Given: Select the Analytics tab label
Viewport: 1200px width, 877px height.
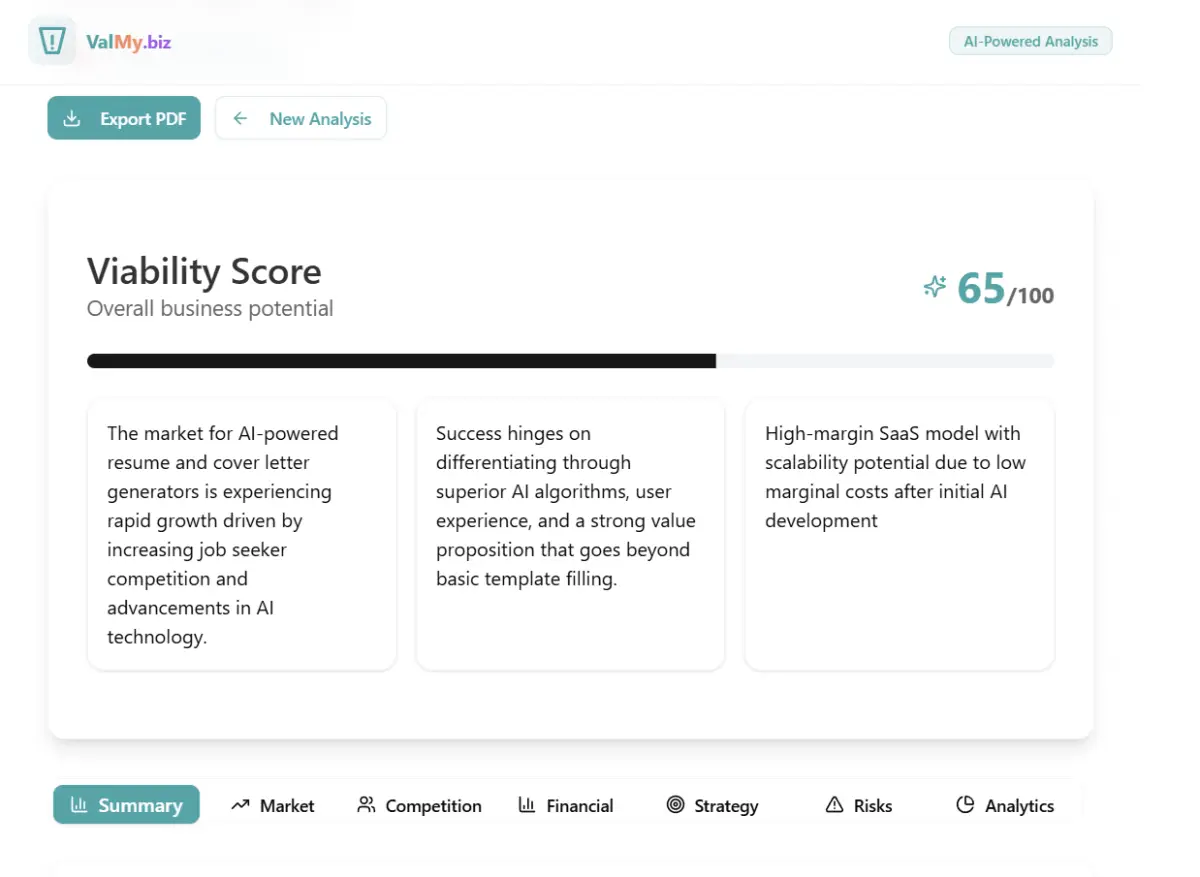Looking at the screenshot, I should [1019, 806].
